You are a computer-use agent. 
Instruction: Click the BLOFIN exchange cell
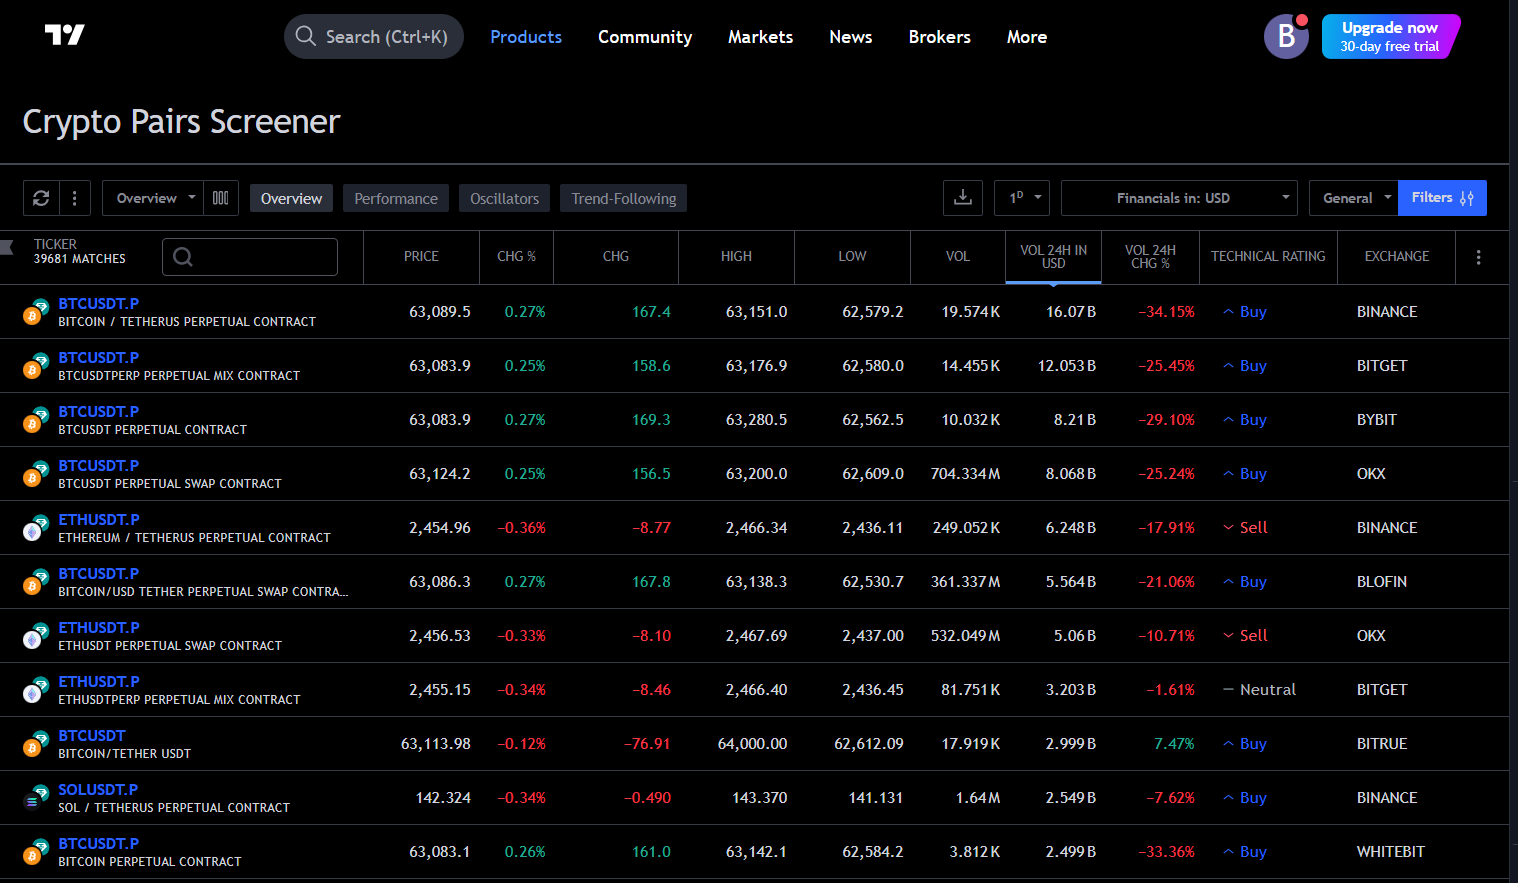pos(1382,582)
